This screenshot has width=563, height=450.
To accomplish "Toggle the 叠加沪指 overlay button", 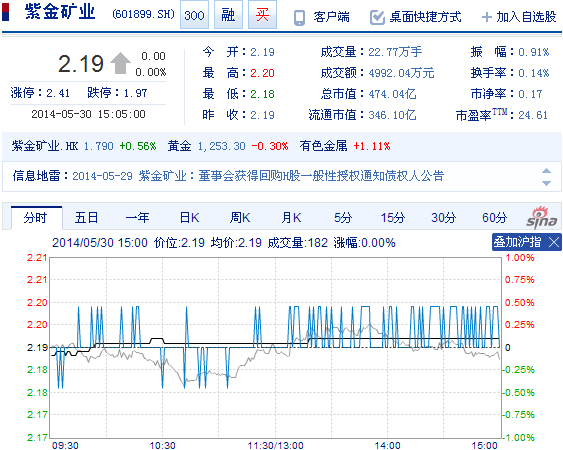I will coord(517,242).
